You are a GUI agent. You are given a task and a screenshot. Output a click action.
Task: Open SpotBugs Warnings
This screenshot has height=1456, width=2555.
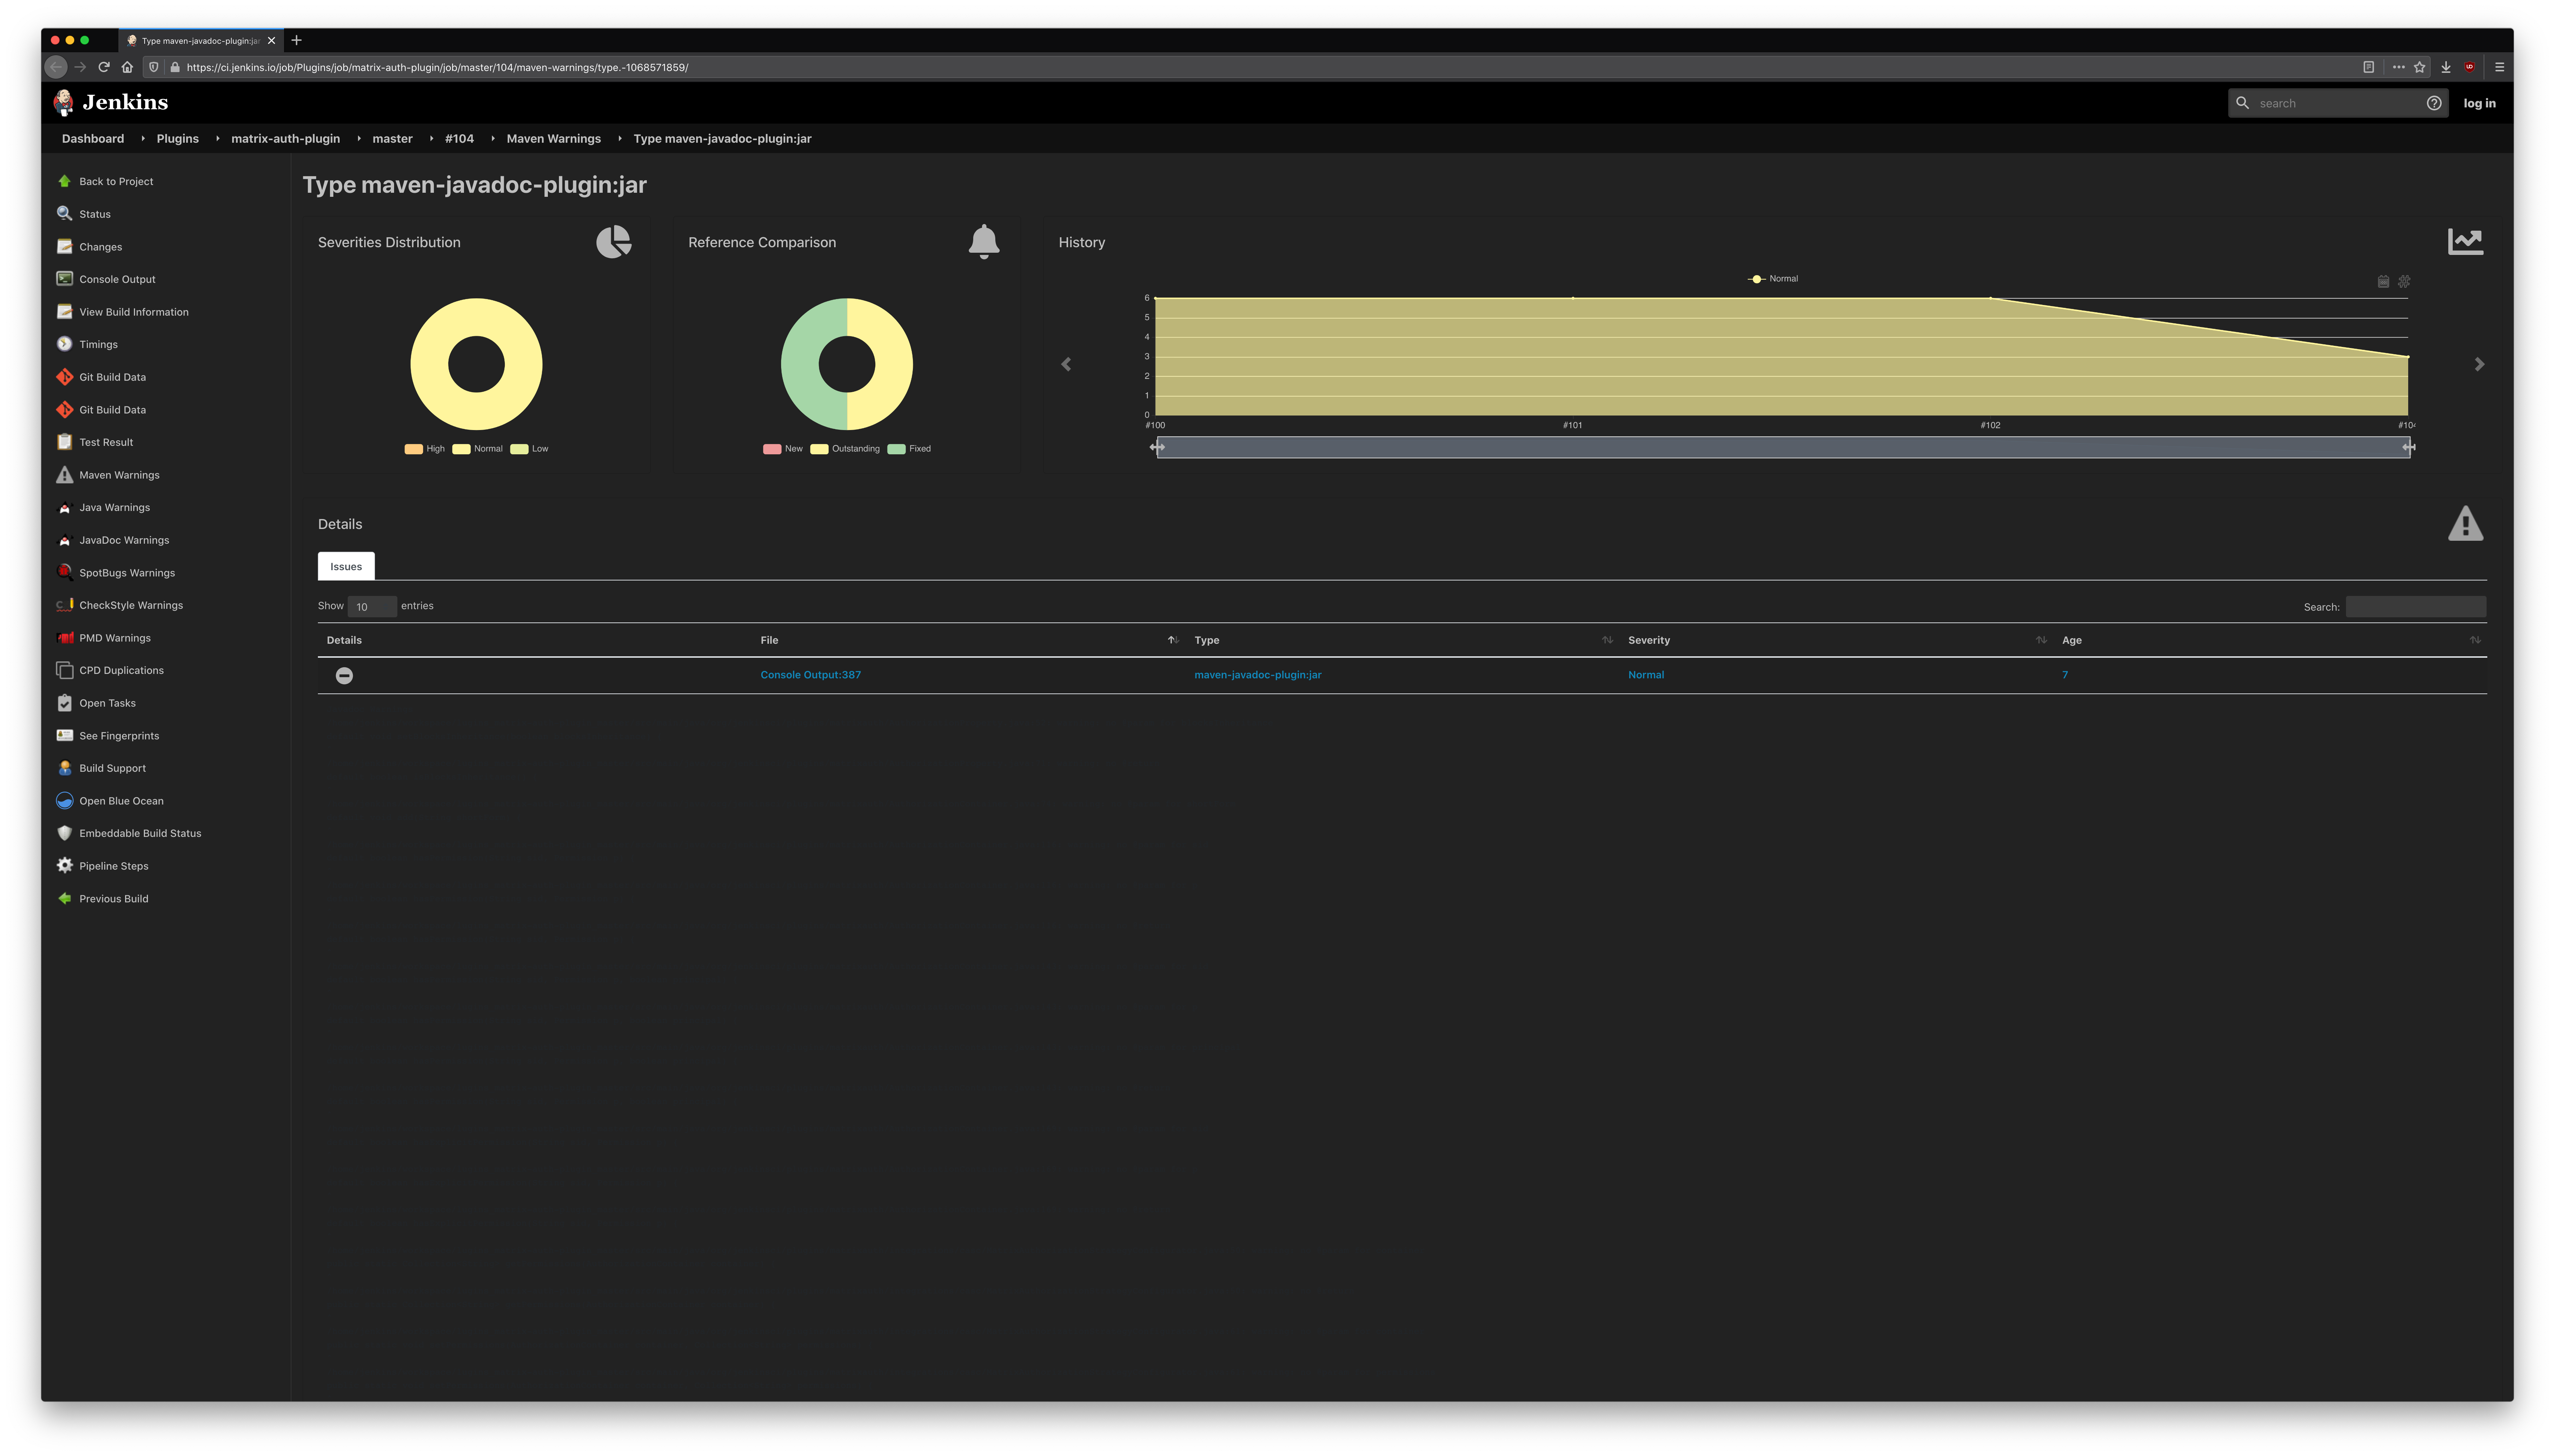[x=127, y=573]
